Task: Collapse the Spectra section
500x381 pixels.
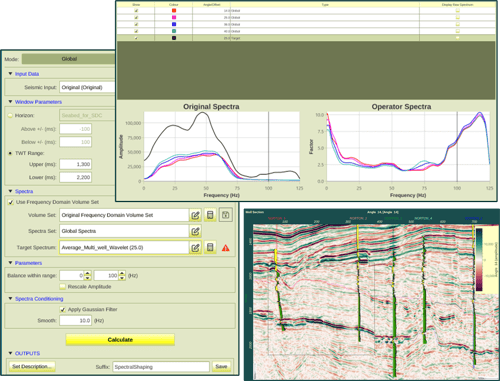Action: (10, 191)
